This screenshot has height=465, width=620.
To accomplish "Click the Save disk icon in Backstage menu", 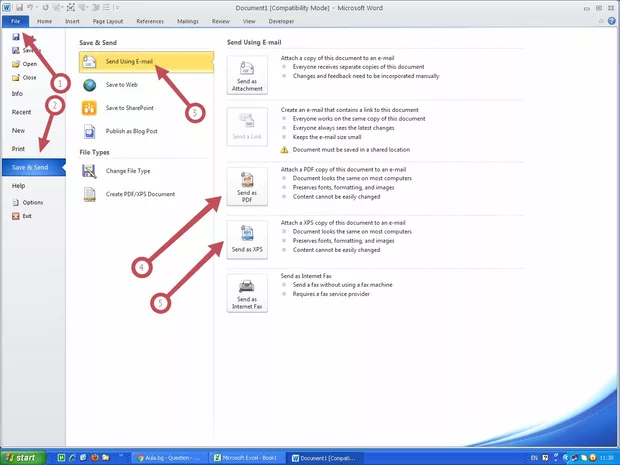I will pos(16,37).
